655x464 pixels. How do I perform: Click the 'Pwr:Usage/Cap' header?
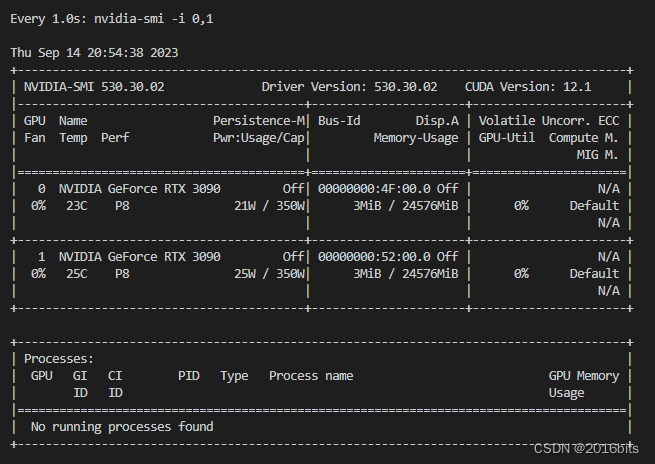[259, 138]
